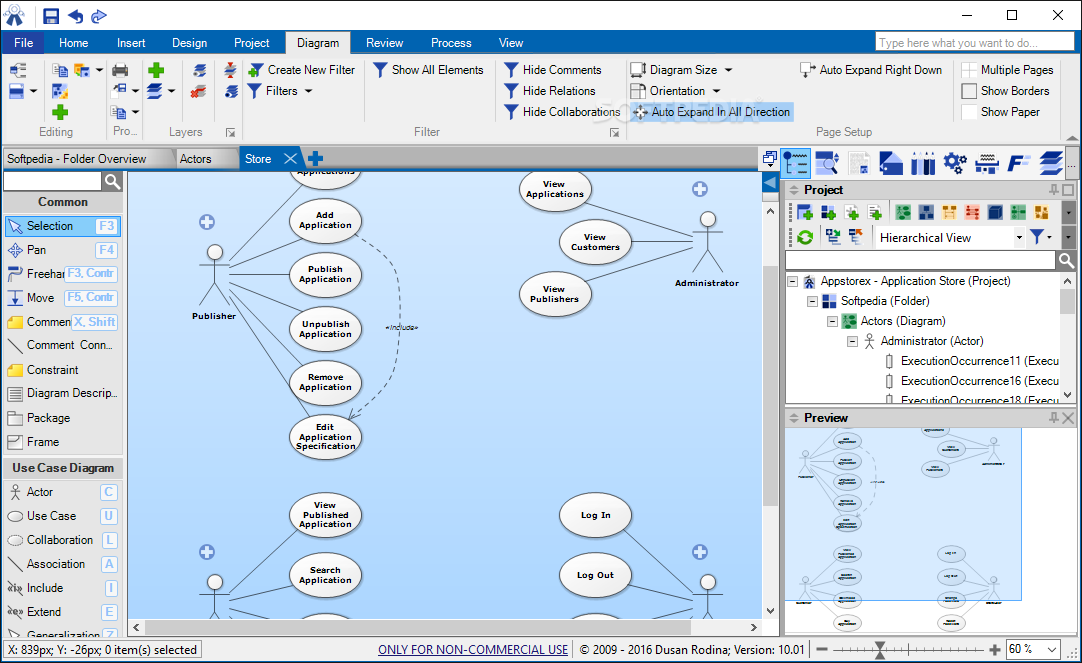Viewport: 1082px width, 663px height.
Task: Select the Use Case tool
Action: 62,516
